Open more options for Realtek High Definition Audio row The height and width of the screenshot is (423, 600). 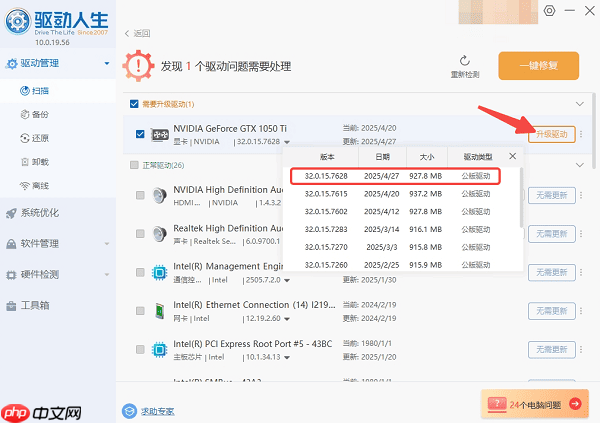581,234
